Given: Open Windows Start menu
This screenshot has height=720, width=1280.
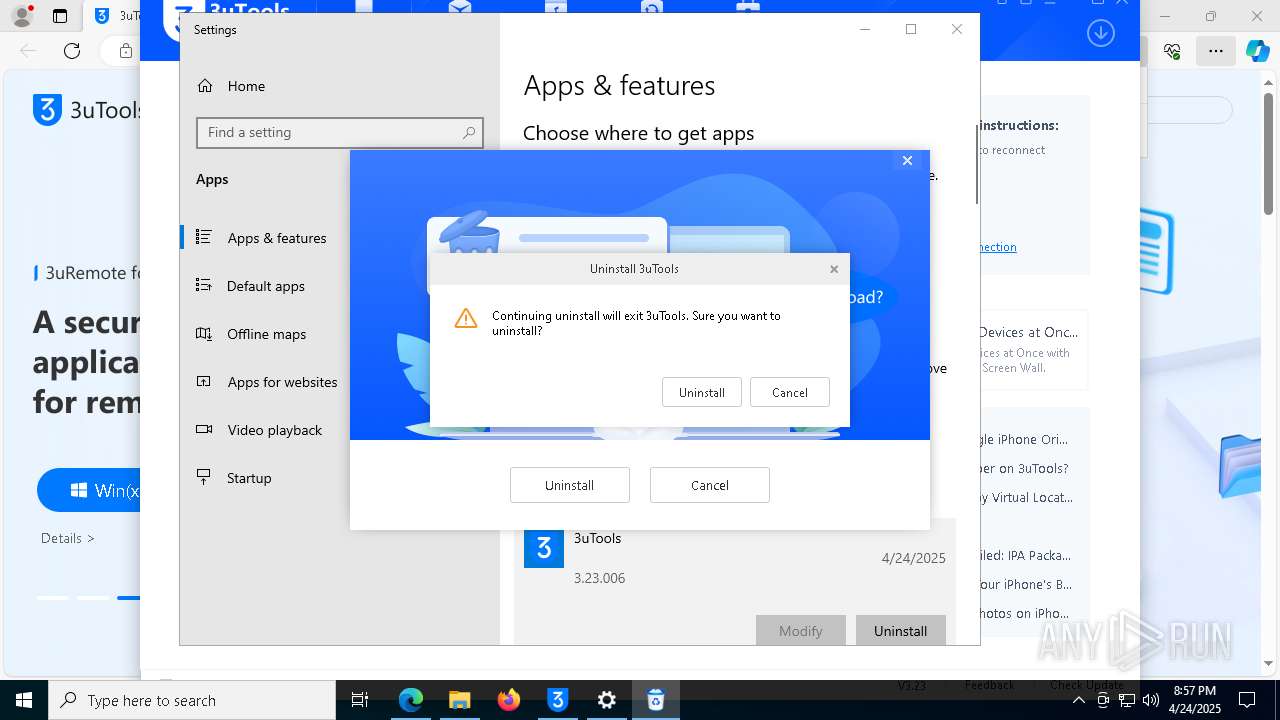Looking at the screenshot, I should [x=24, y=700].
